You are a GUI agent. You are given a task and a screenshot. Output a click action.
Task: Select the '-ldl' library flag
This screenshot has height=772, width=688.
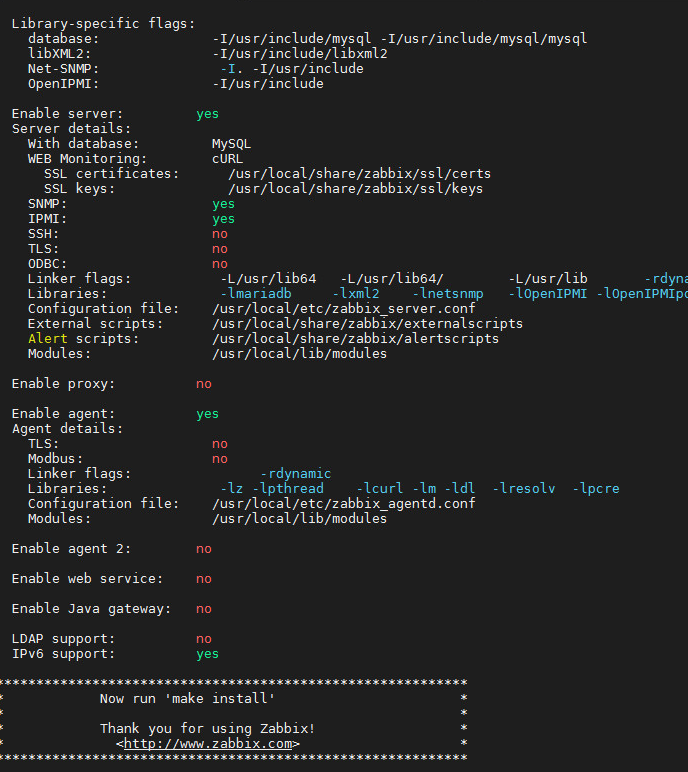click(460, 489)
